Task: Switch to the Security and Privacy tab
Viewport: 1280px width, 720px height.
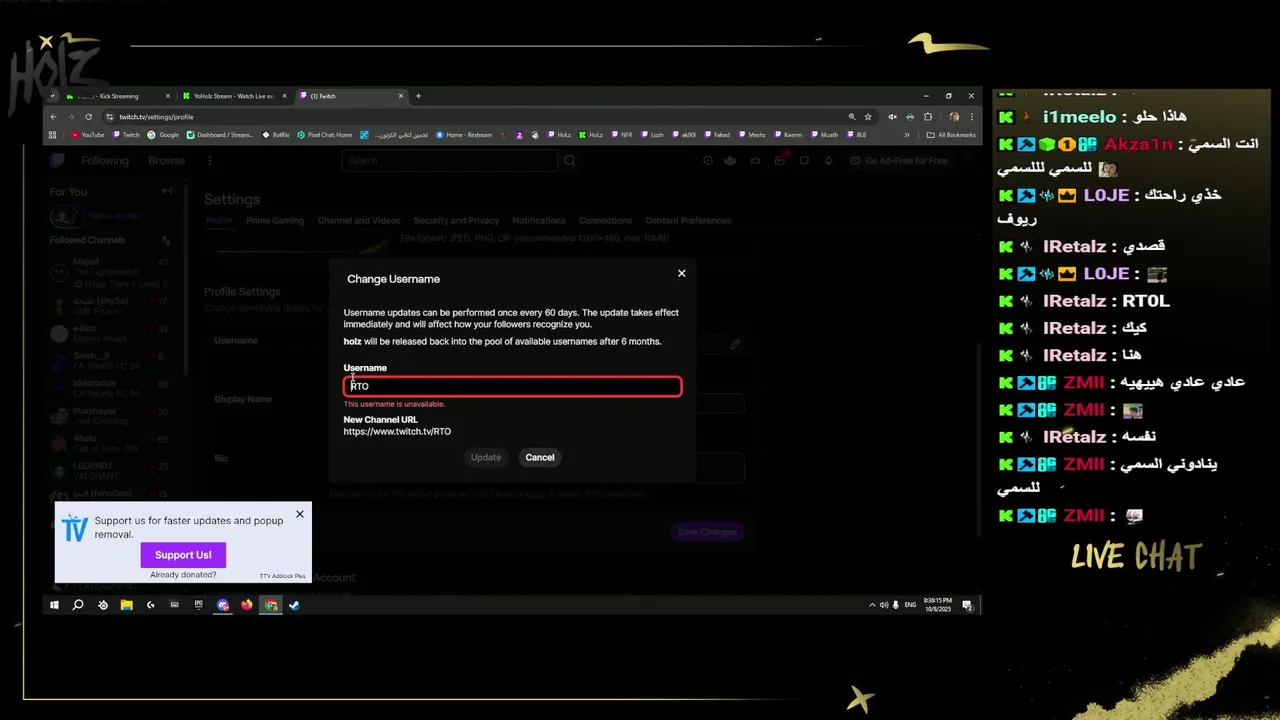Action: [456, 220]
